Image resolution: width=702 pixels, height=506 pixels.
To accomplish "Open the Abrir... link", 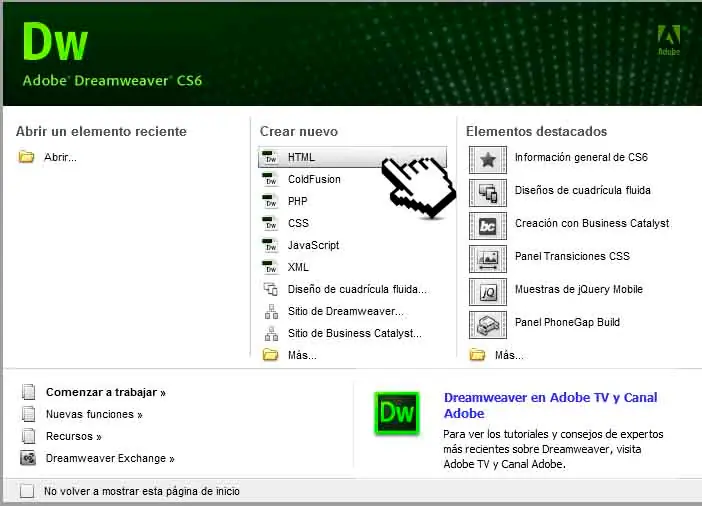I will 60,157.
